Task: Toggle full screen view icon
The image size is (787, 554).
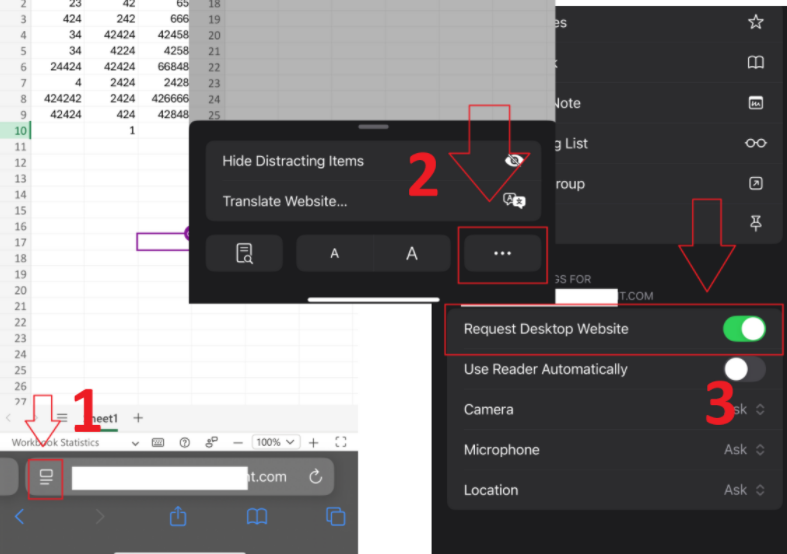Action: pyautogui.click(x=341, y=442)
